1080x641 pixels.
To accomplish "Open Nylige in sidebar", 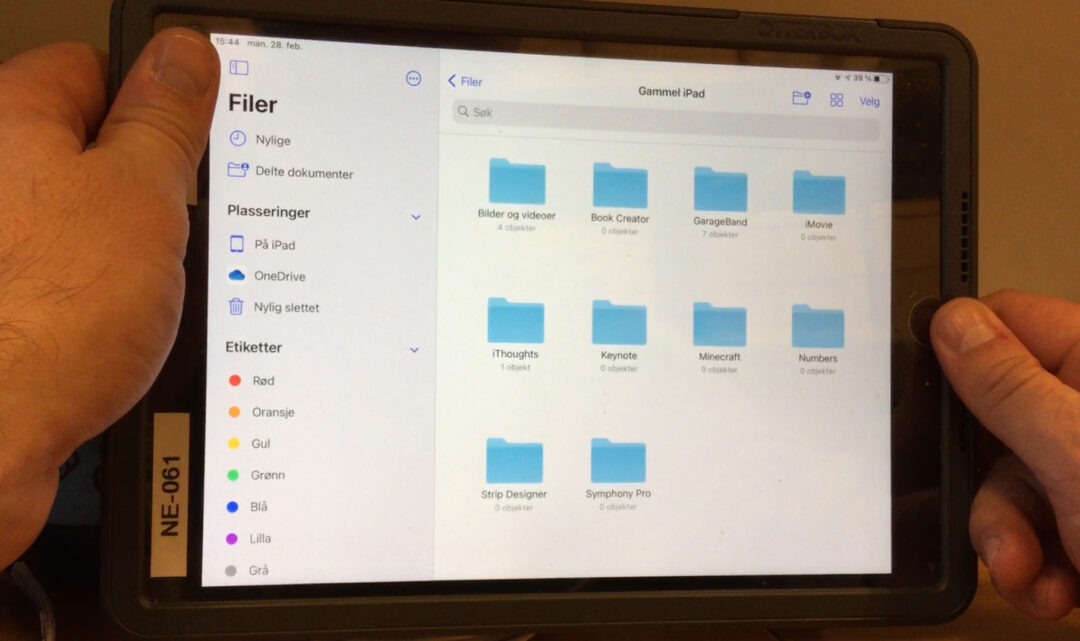I will [272, 141].
